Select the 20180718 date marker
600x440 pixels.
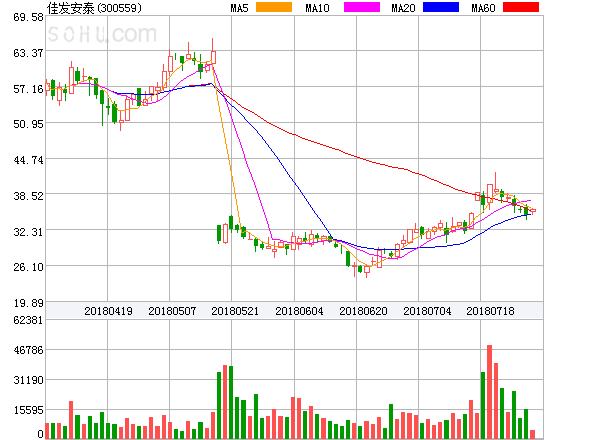490,311
